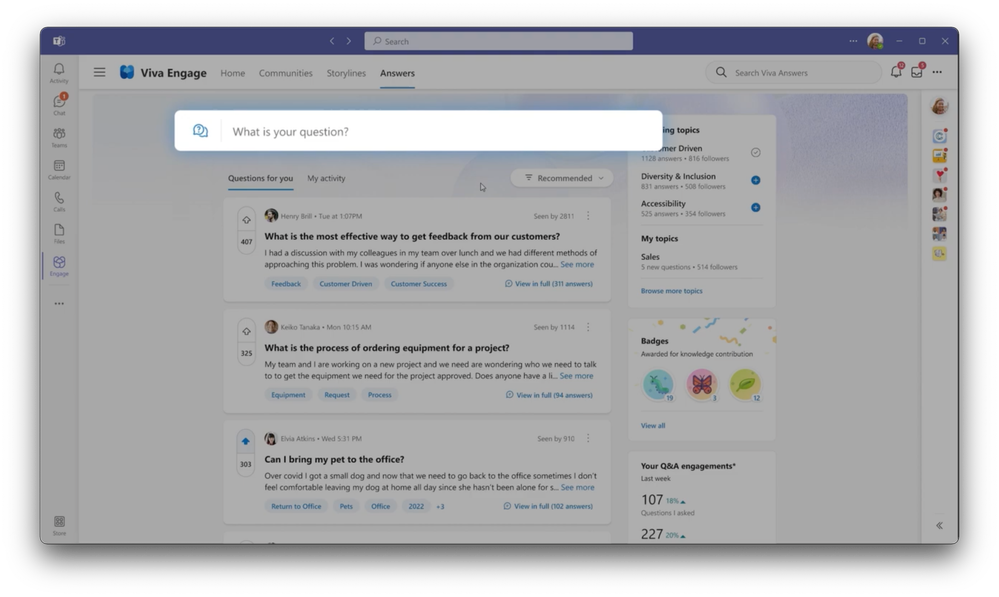999x597 pixels.
Task: Upvote the ordering equipment question
Action: (x=247, y=332)
